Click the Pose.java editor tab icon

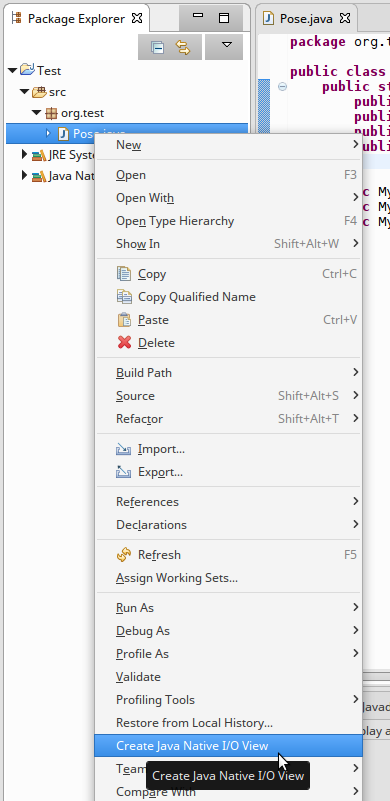click(x=268, y=18)
